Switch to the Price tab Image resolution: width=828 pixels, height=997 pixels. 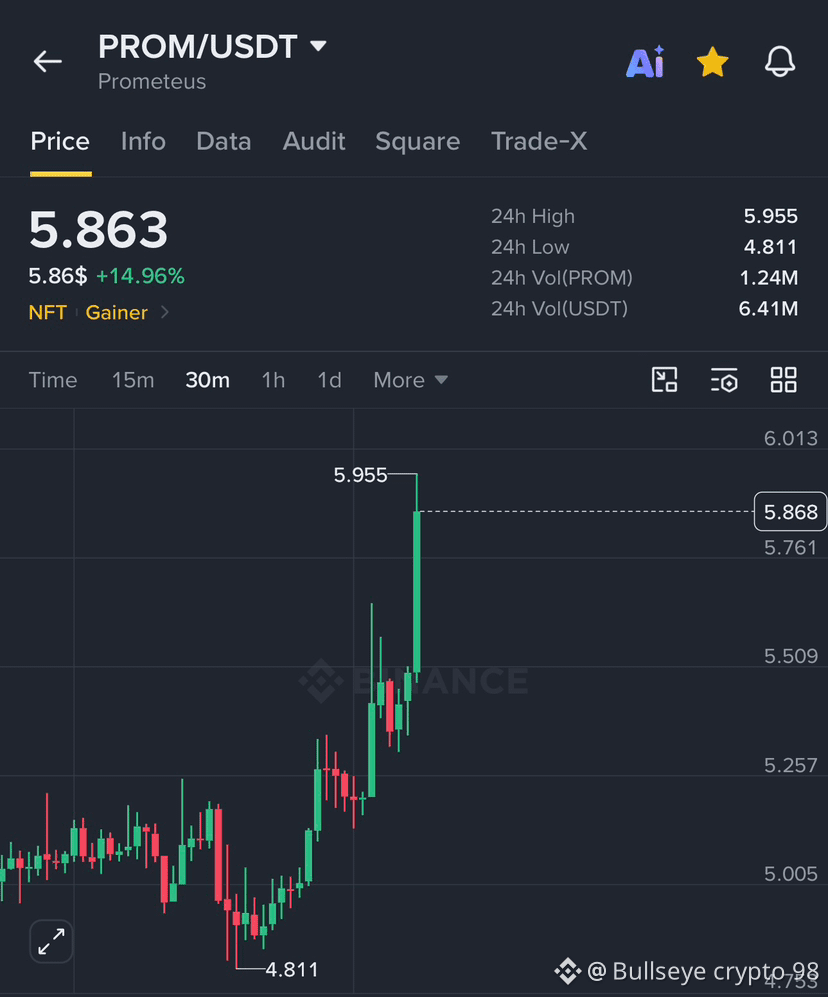coord(60,141)
